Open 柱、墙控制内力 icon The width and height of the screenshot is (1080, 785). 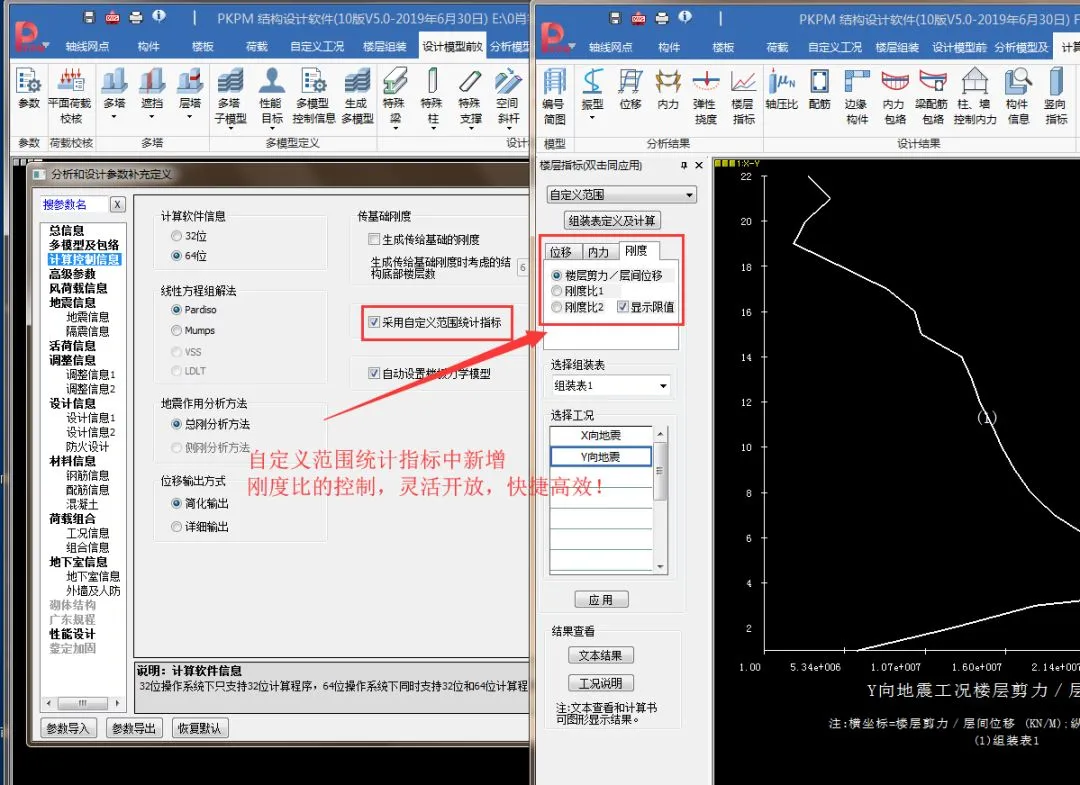[x=975, y=96]
